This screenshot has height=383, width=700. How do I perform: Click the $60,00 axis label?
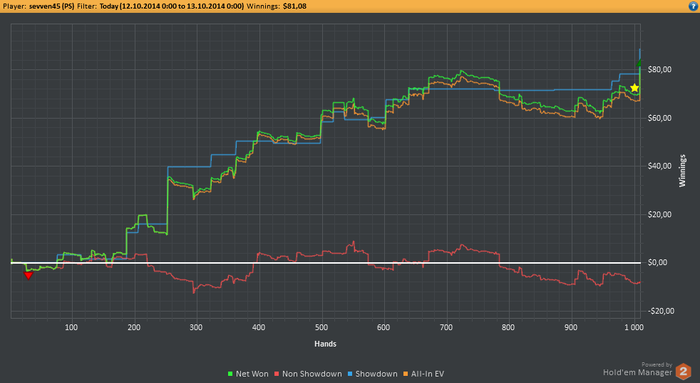(659, 118)
